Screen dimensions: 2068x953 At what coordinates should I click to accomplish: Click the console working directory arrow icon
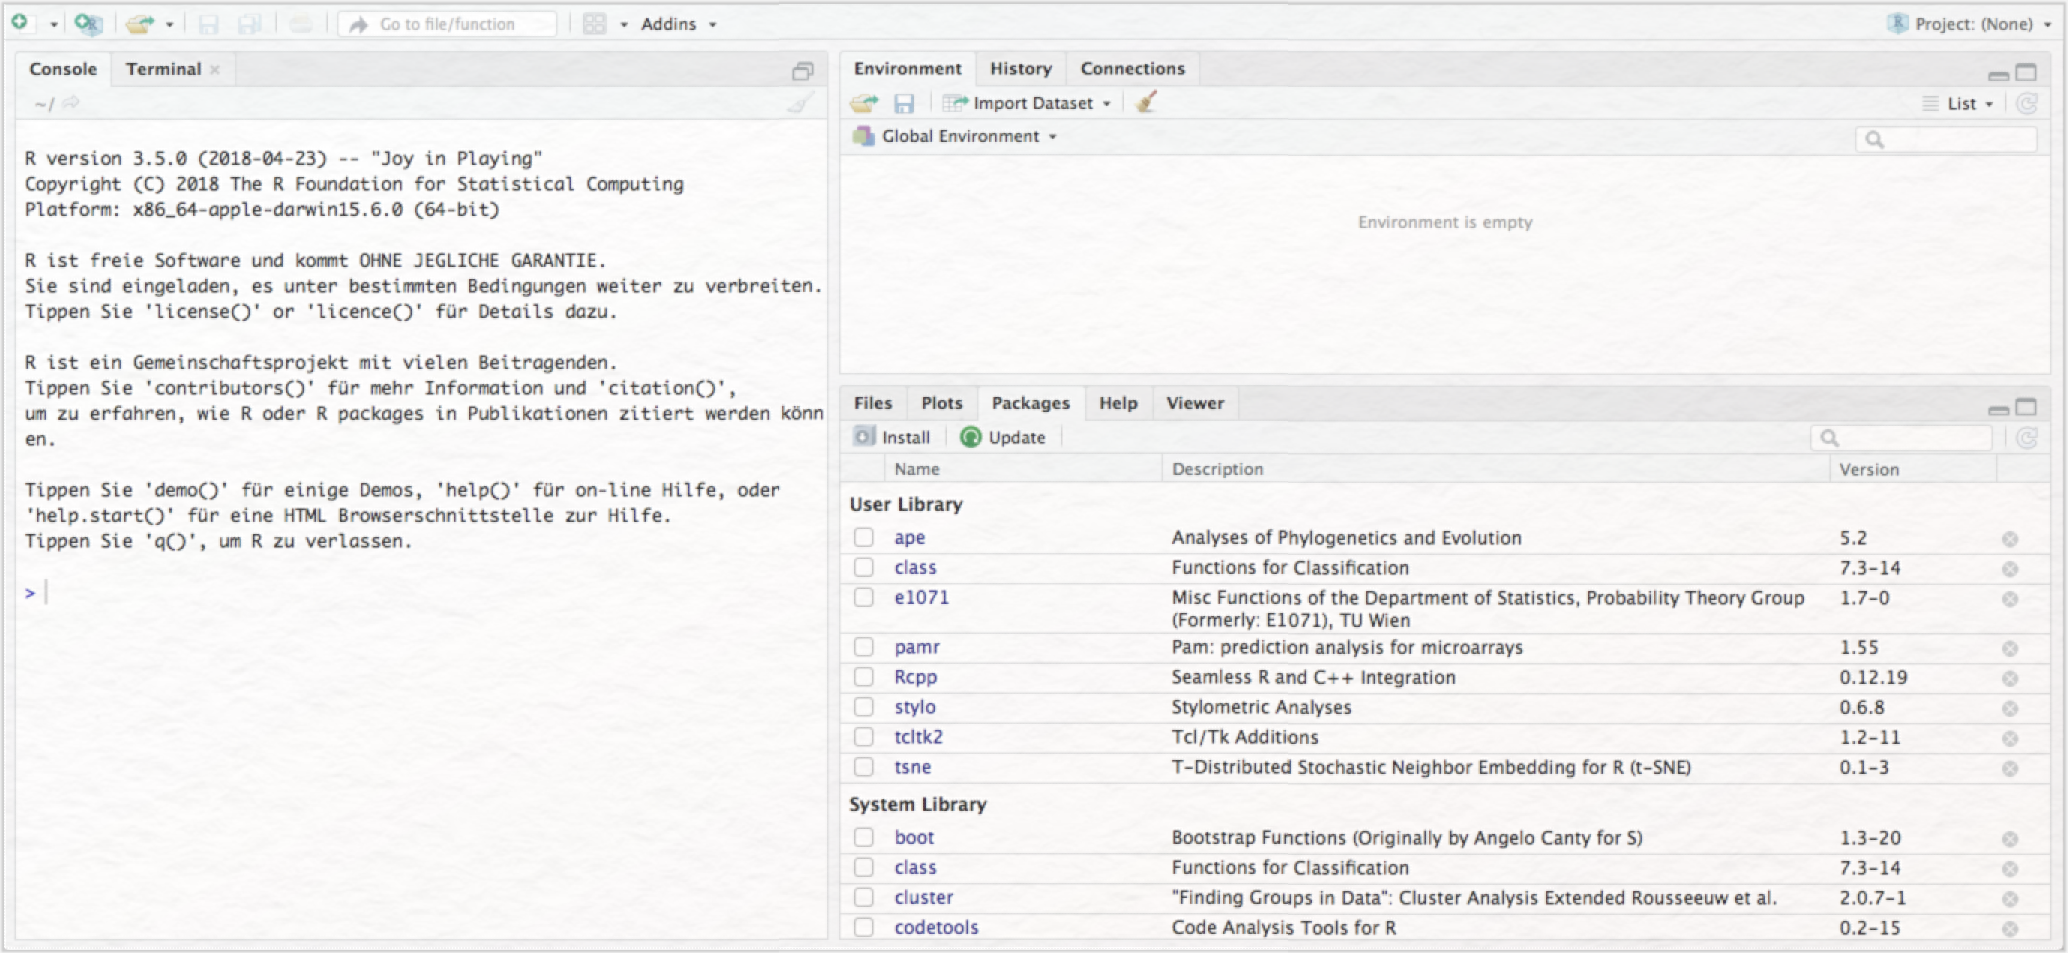click(71, 103)
